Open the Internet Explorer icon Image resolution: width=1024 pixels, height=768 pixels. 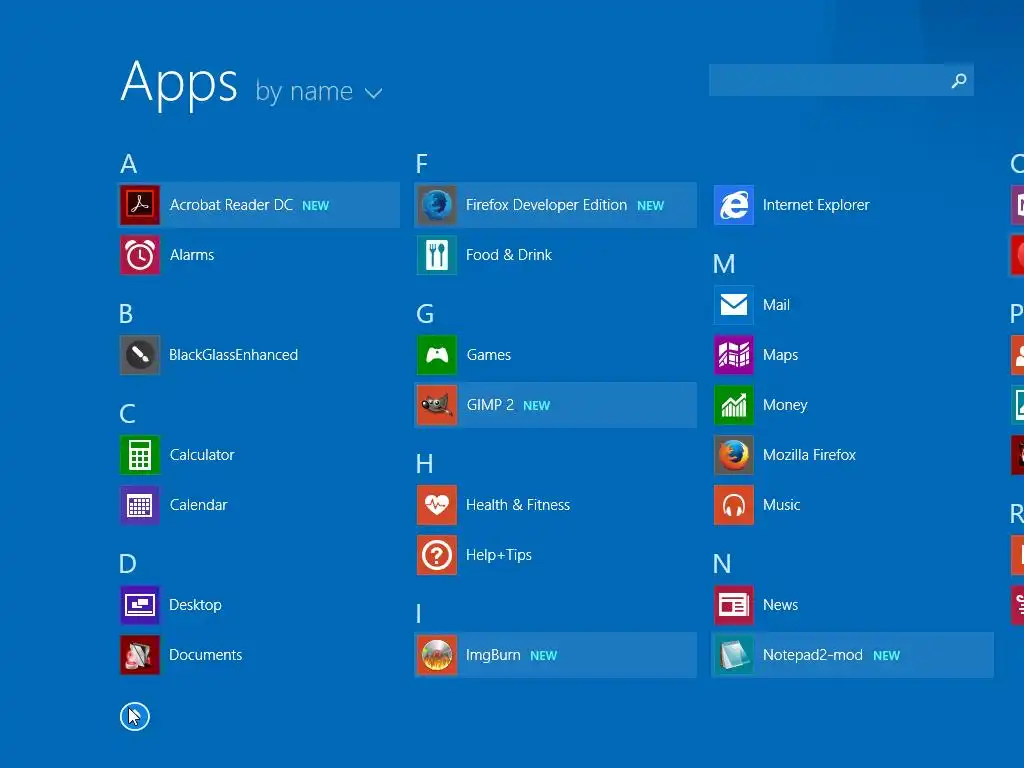734,205
